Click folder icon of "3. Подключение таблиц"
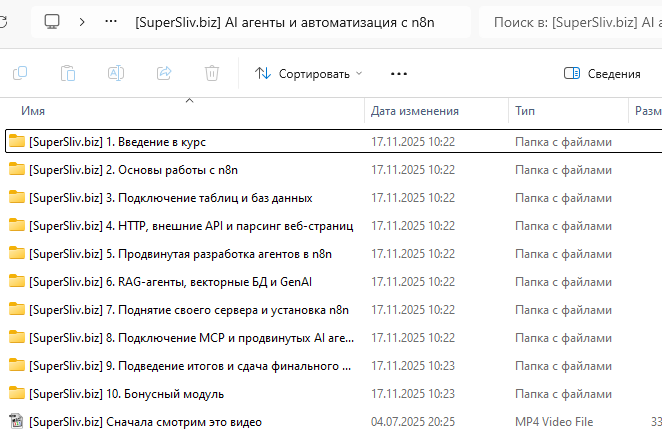This screenshot has width=662, height=444. coord(17,197)
